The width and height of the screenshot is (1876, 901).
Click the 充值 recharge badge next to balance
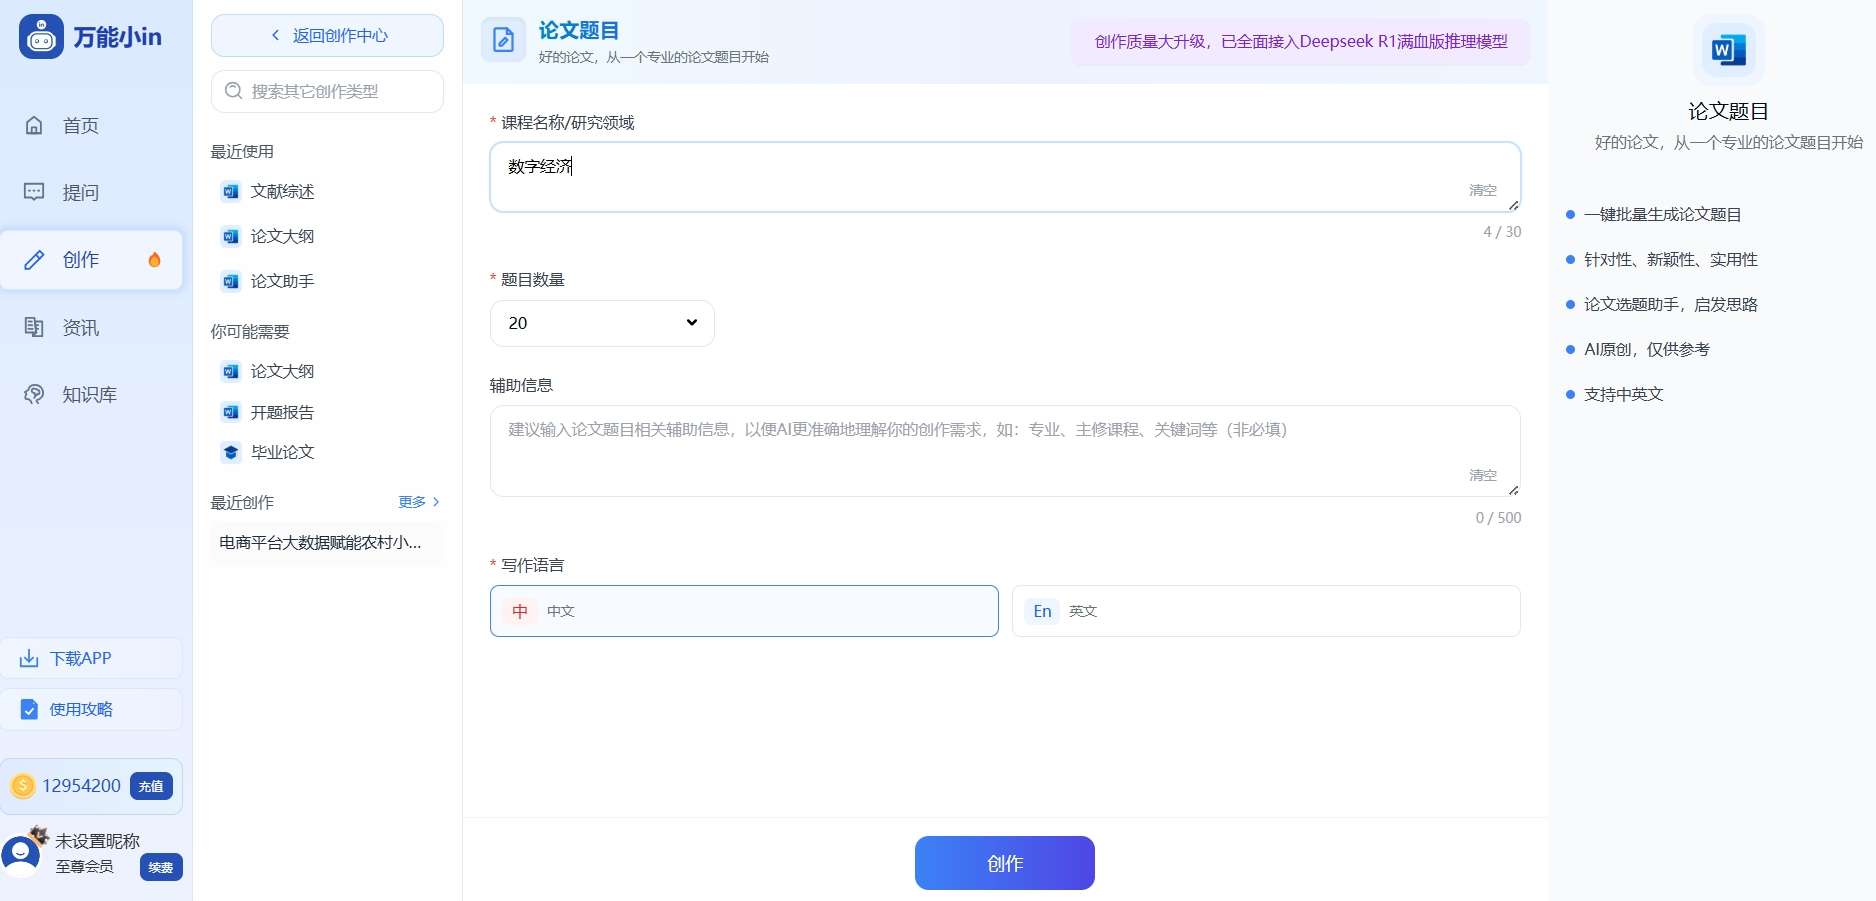point(151,786)
